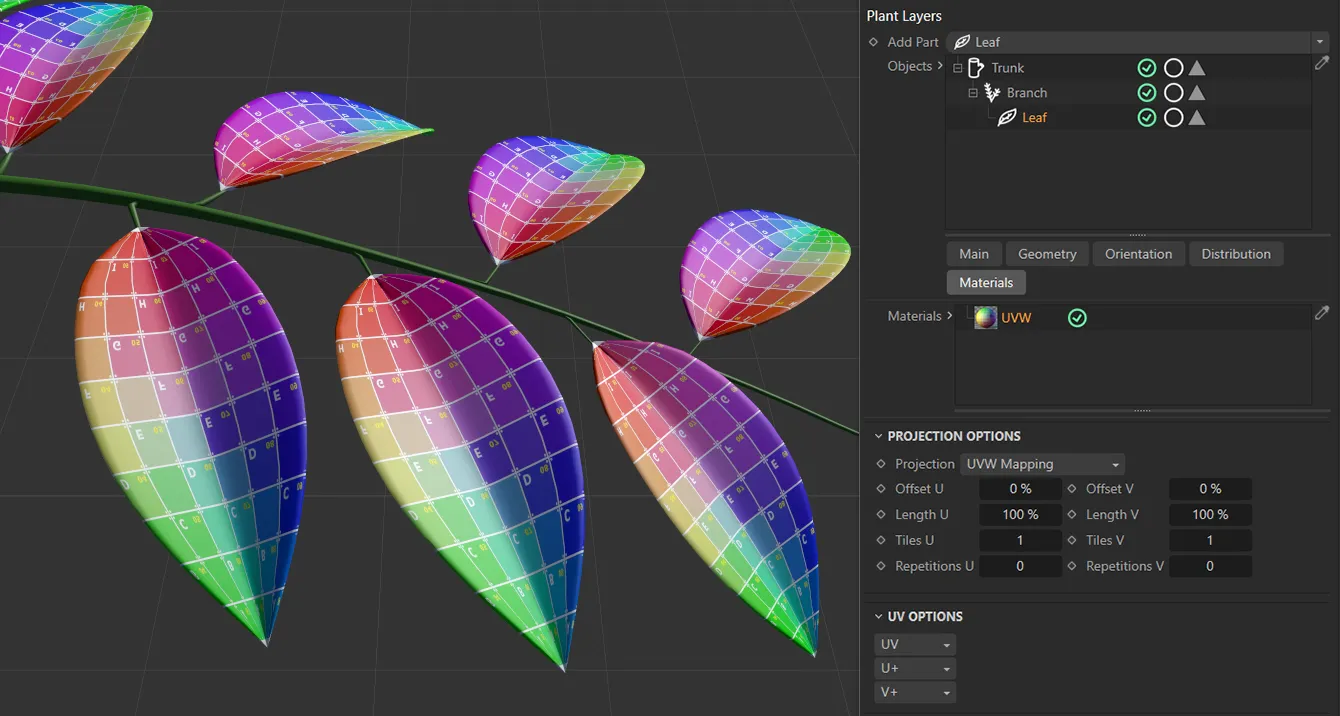Switch to the Geometry tab
The height and width of the screenshot is (716, 1340).
tap(1047, 253)
